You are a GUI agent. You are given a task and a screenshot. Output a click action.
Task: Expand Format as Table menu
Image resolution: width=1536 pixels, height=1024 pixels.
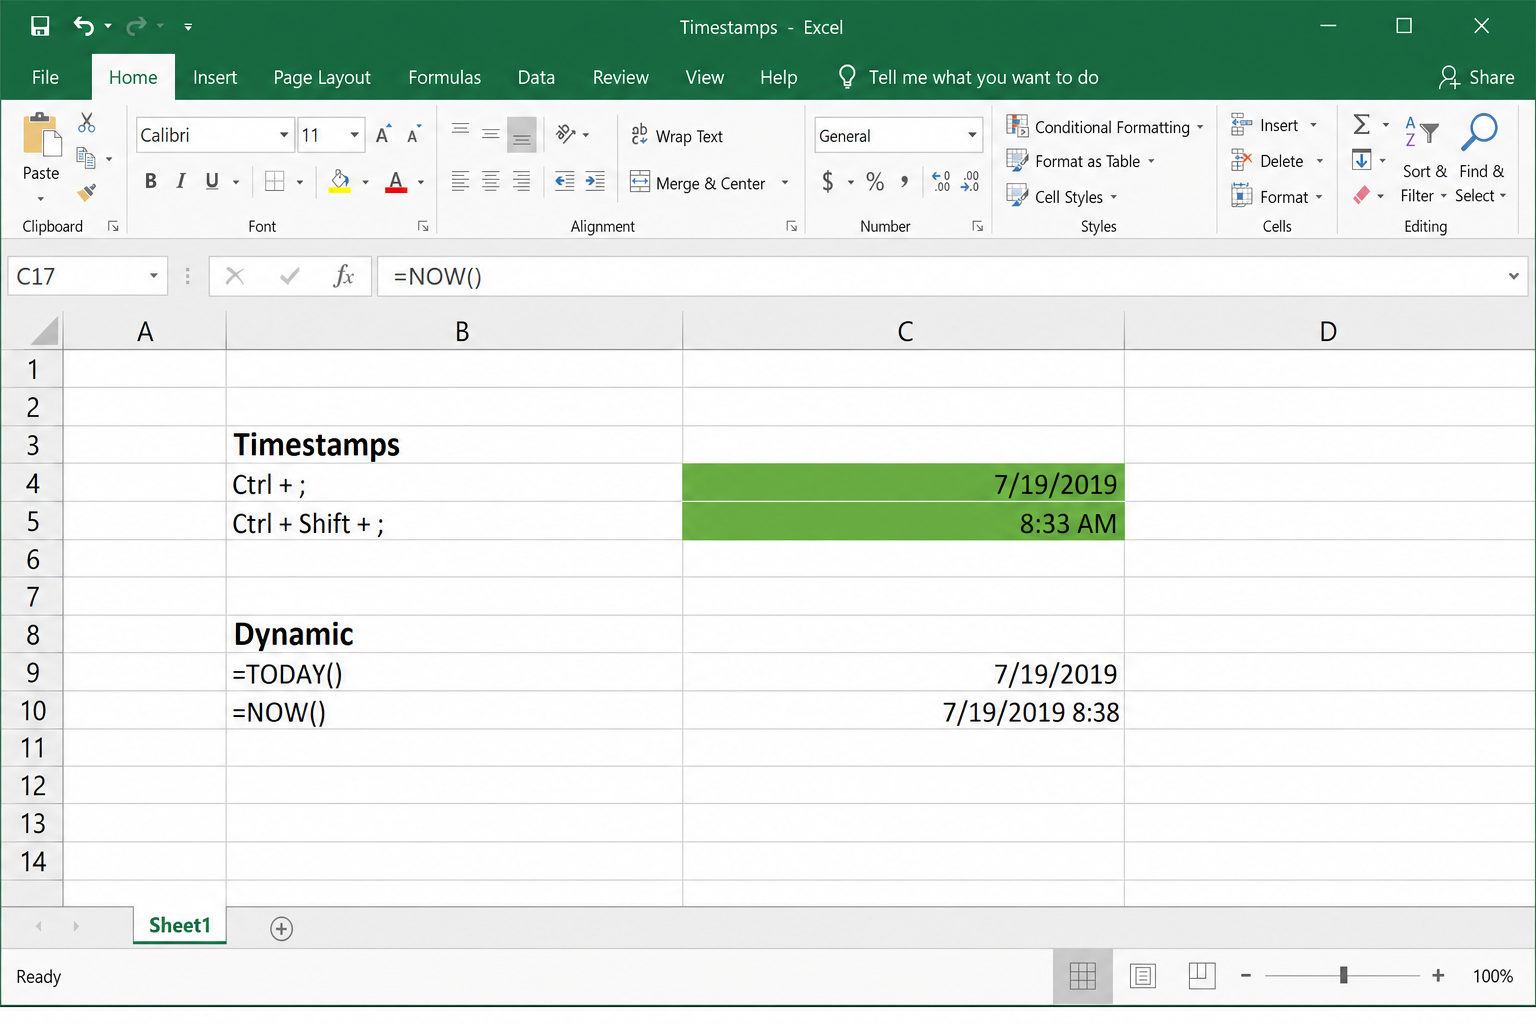click(1081, 161)
